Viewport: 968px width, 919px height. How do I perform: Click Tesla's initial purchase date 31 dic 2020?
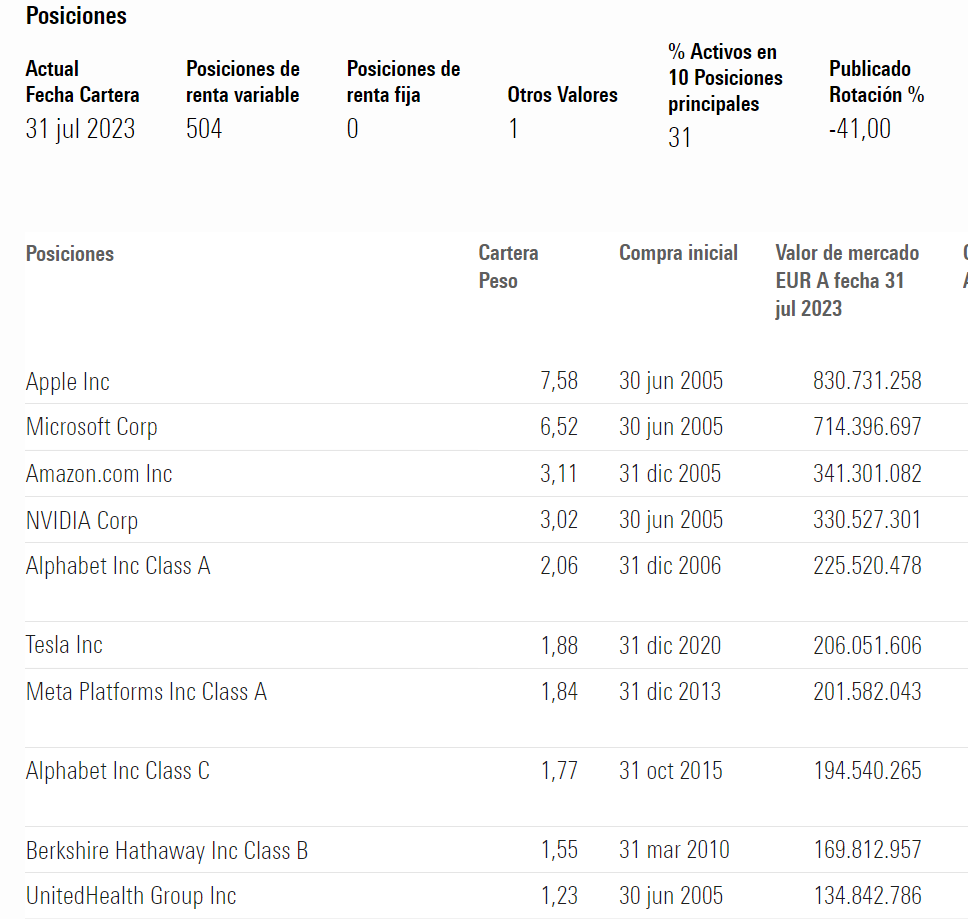(670, 646)
